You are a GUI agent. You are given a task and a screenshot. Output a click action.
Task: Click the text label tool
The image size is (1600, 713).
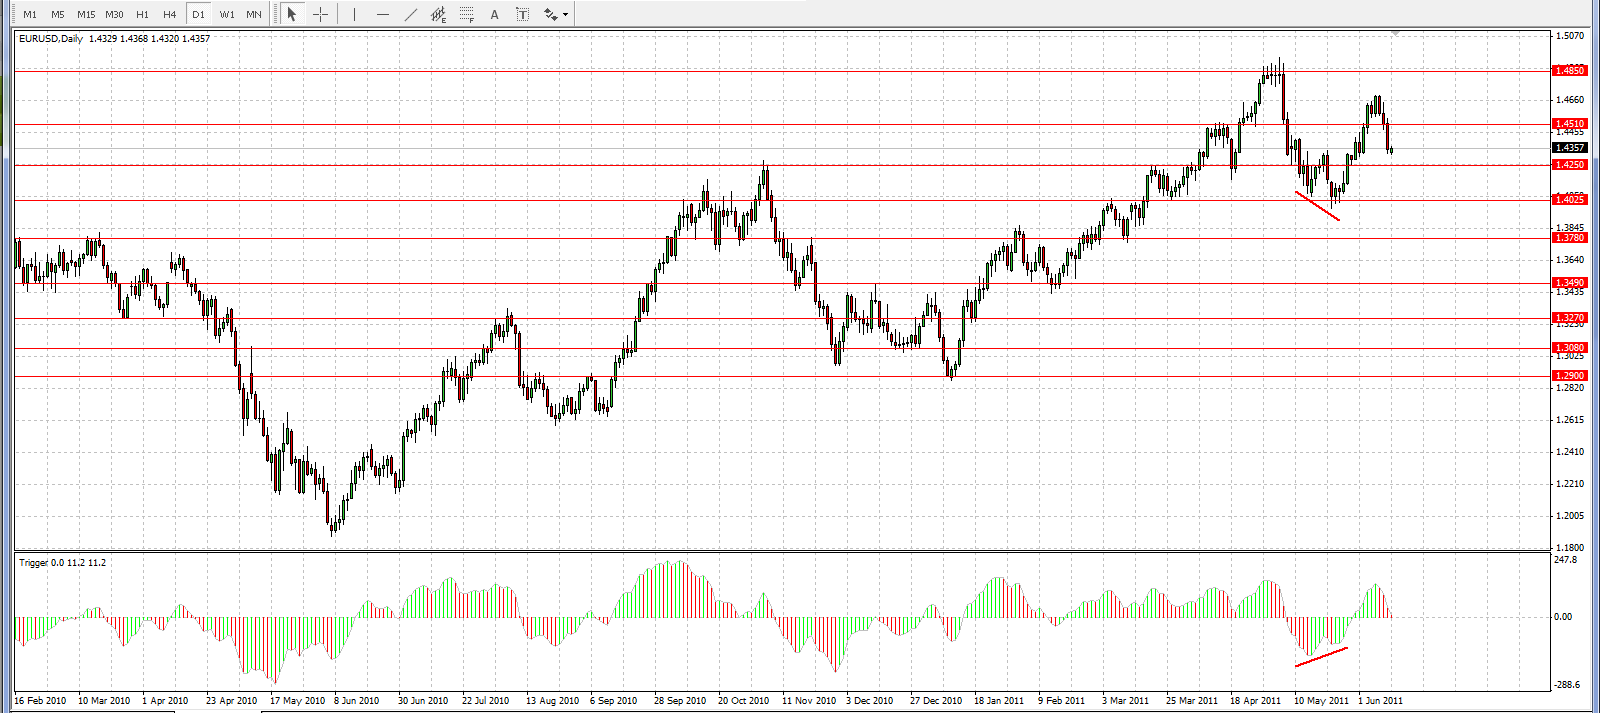click(522, 14)
